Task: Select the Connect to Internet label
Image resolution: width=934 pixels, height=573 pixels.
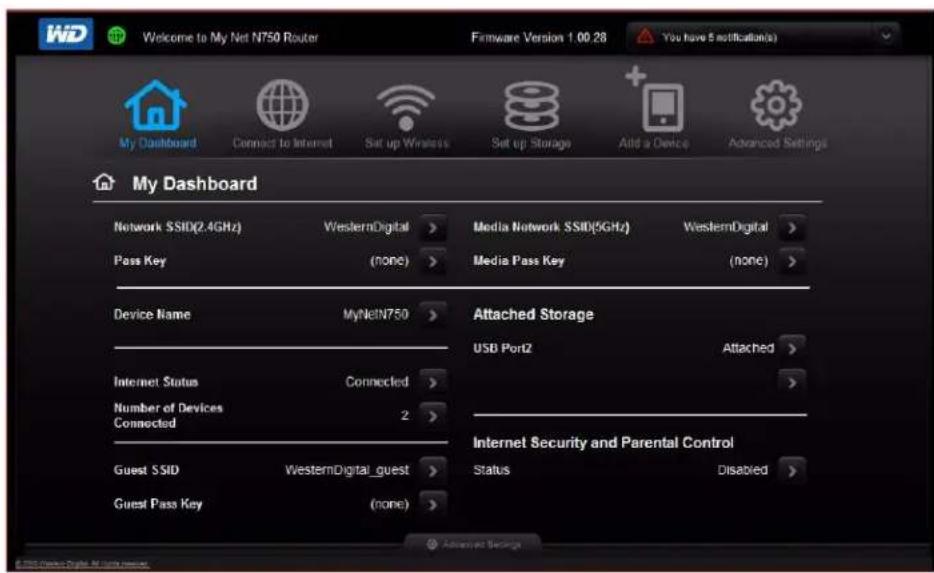Action: pos(282,144)
